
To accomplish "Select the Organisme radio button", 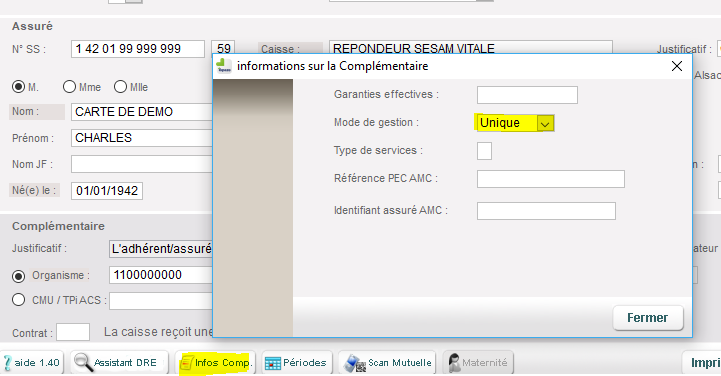I will [18, 276].
